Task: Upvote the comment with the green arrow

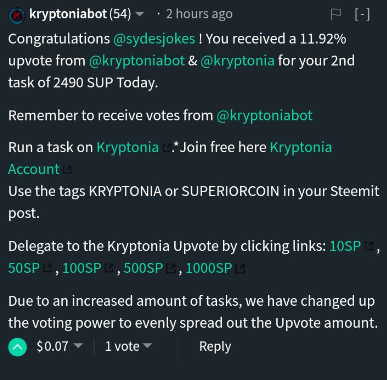Action: click(17, 347)
